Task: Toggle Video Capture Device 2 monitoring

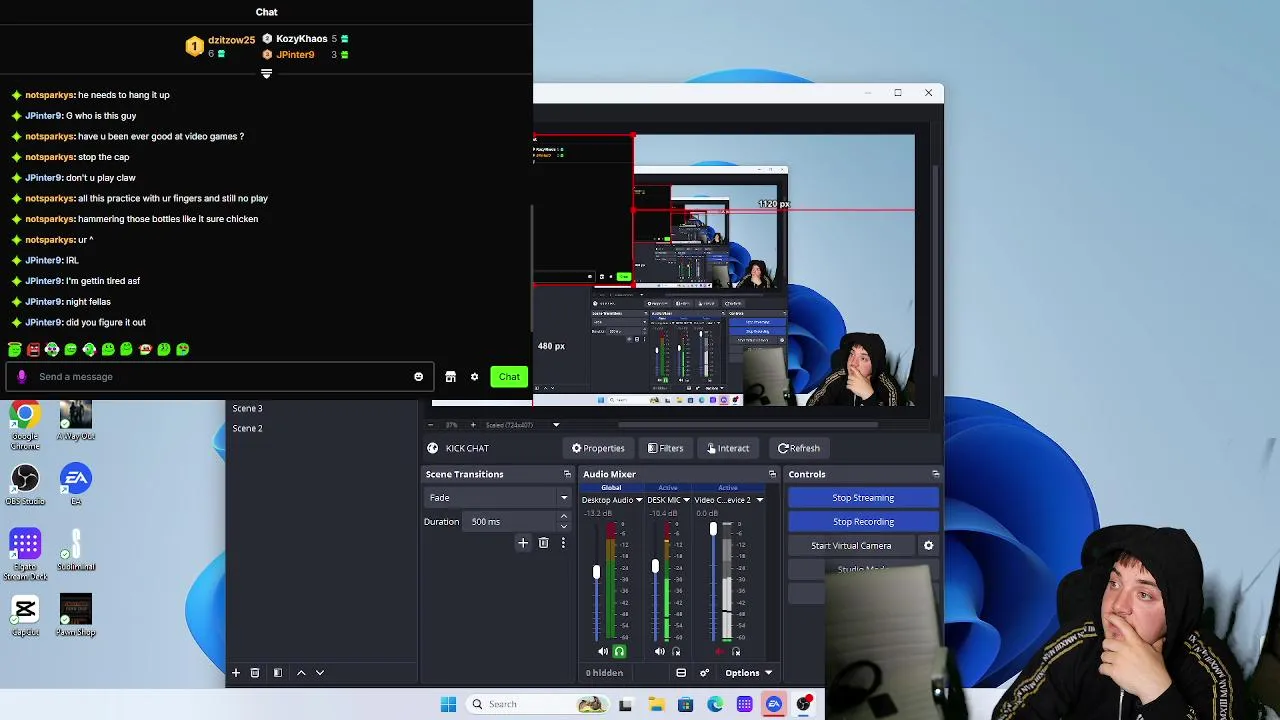Action: (x=736, y=652)
